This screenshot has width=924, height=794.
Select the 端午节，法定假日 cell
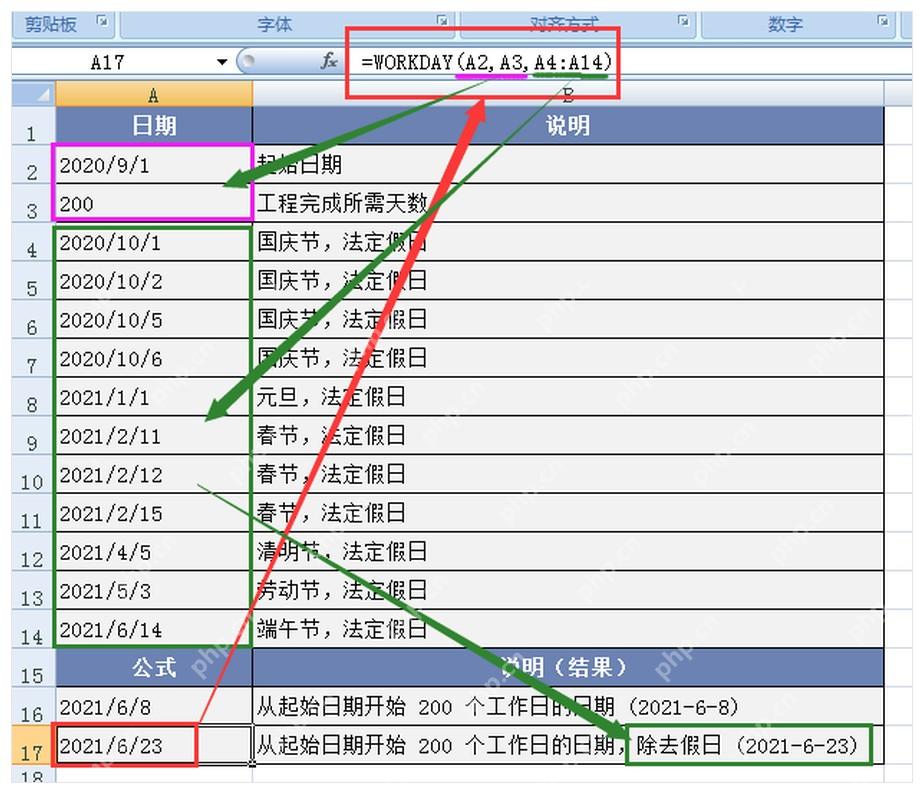[568, 630]
